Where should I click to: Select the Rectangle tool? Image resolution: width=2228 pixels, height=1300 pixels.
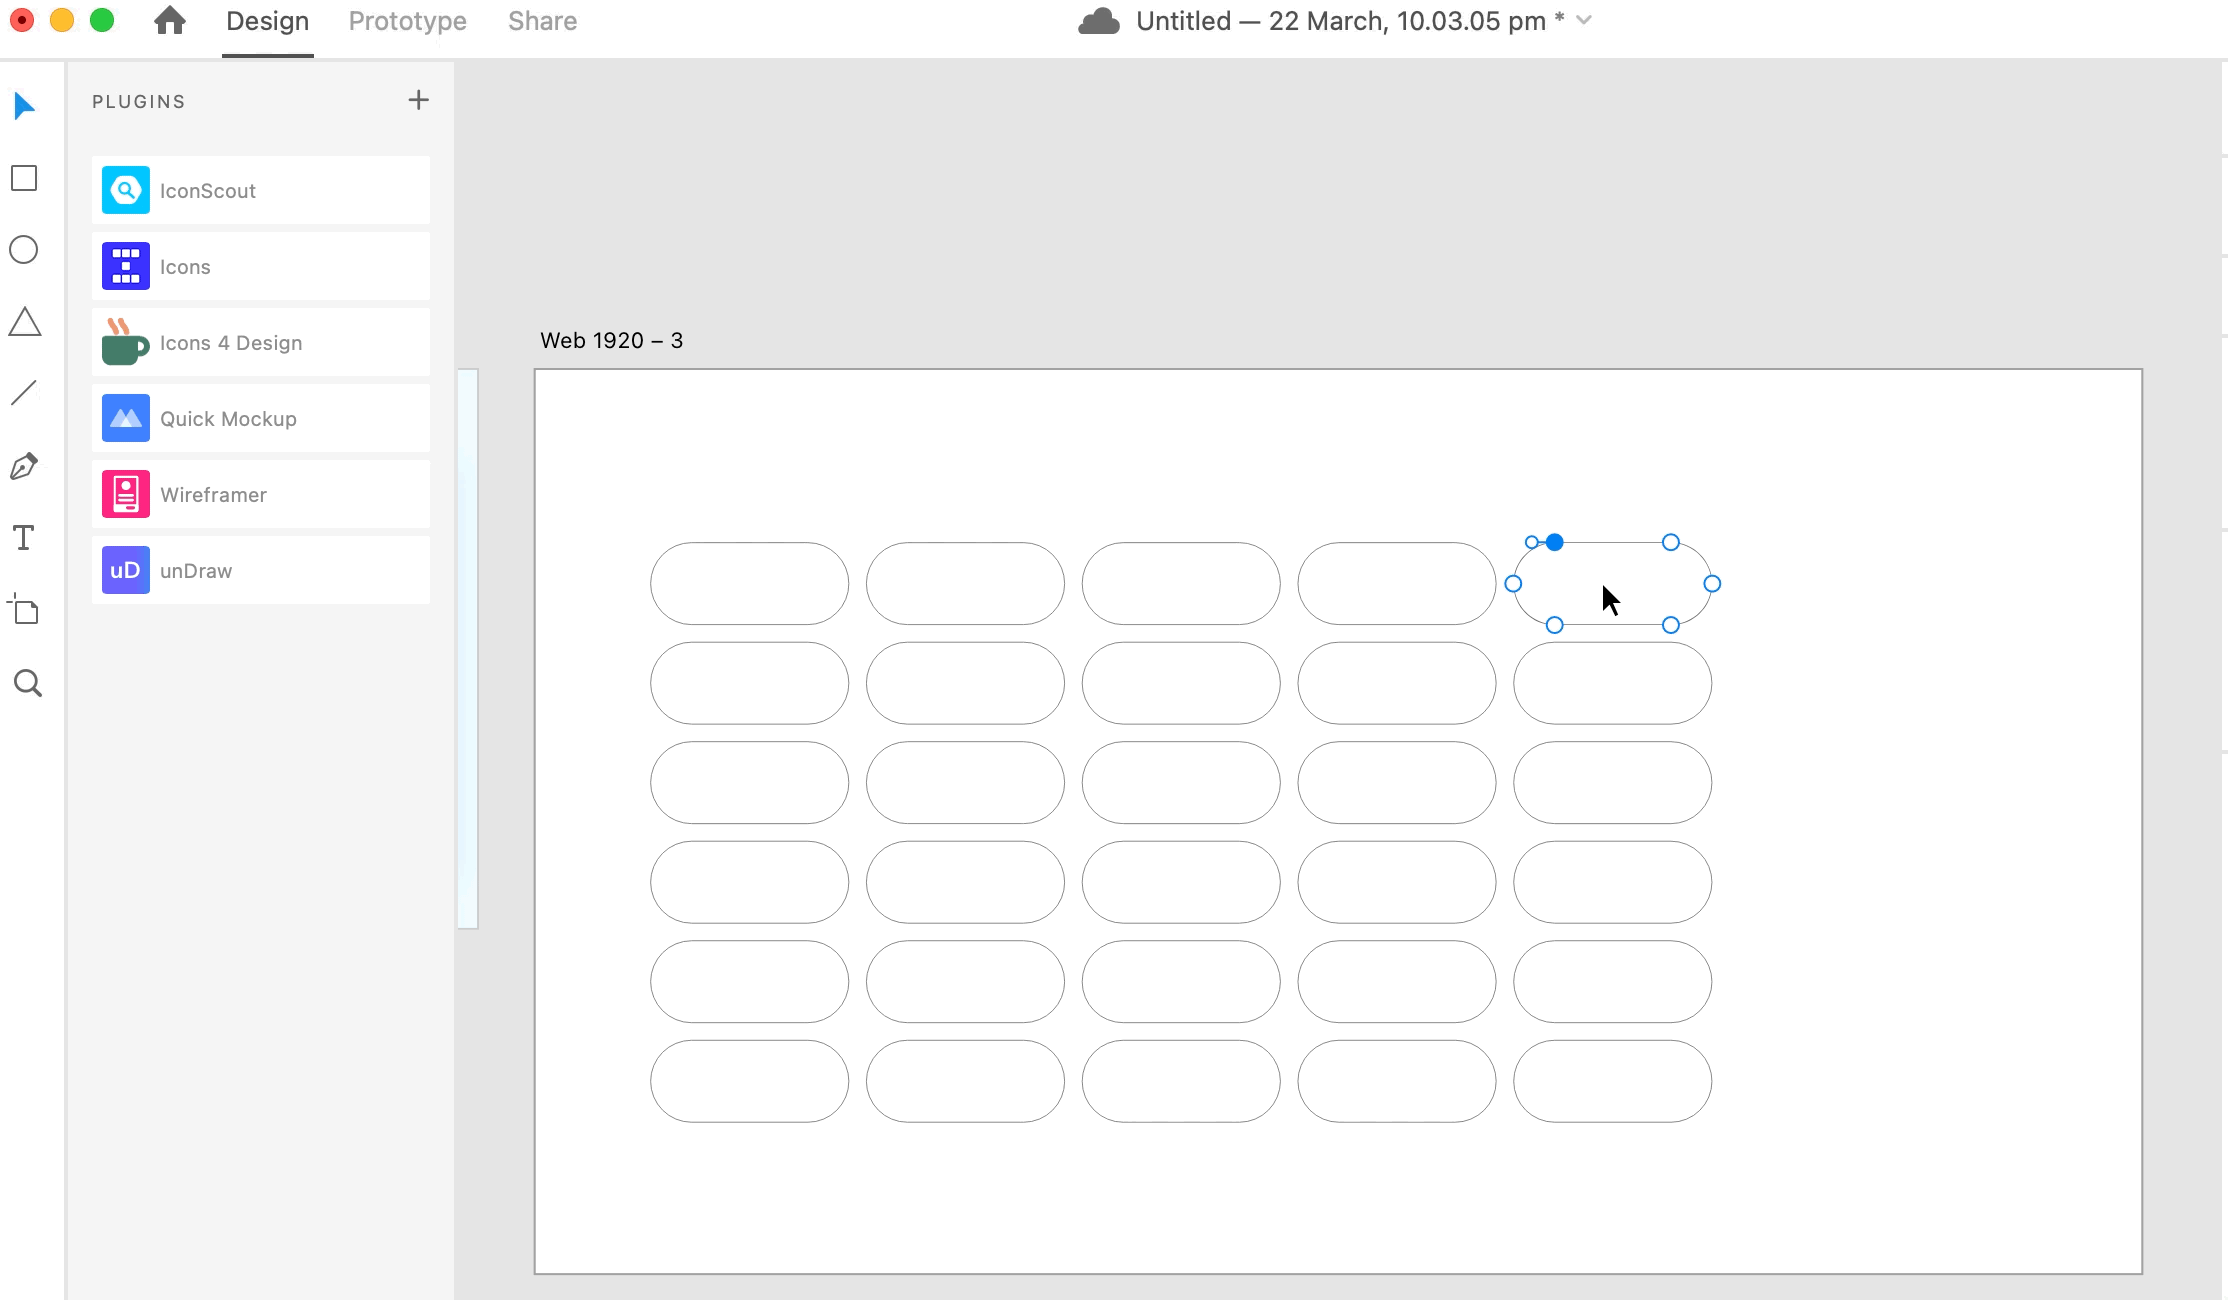(24, 179)
